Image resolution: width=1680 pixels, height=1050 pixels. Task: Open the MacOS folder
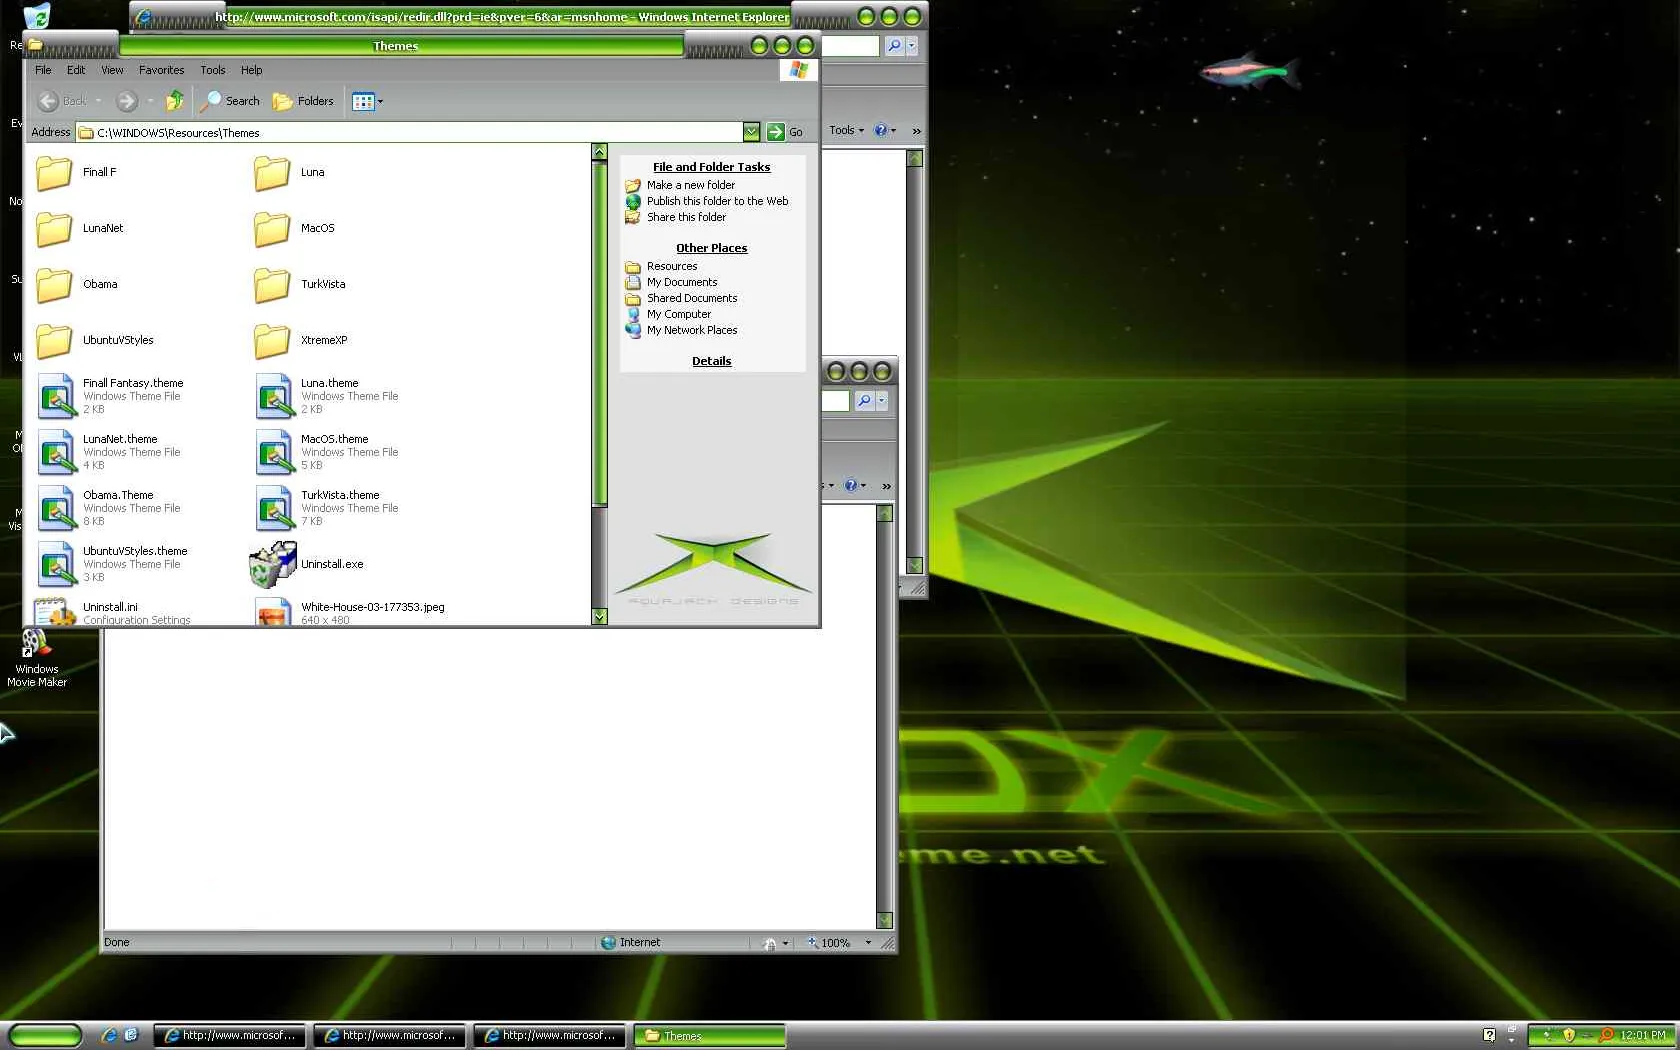tap(272, 229)
